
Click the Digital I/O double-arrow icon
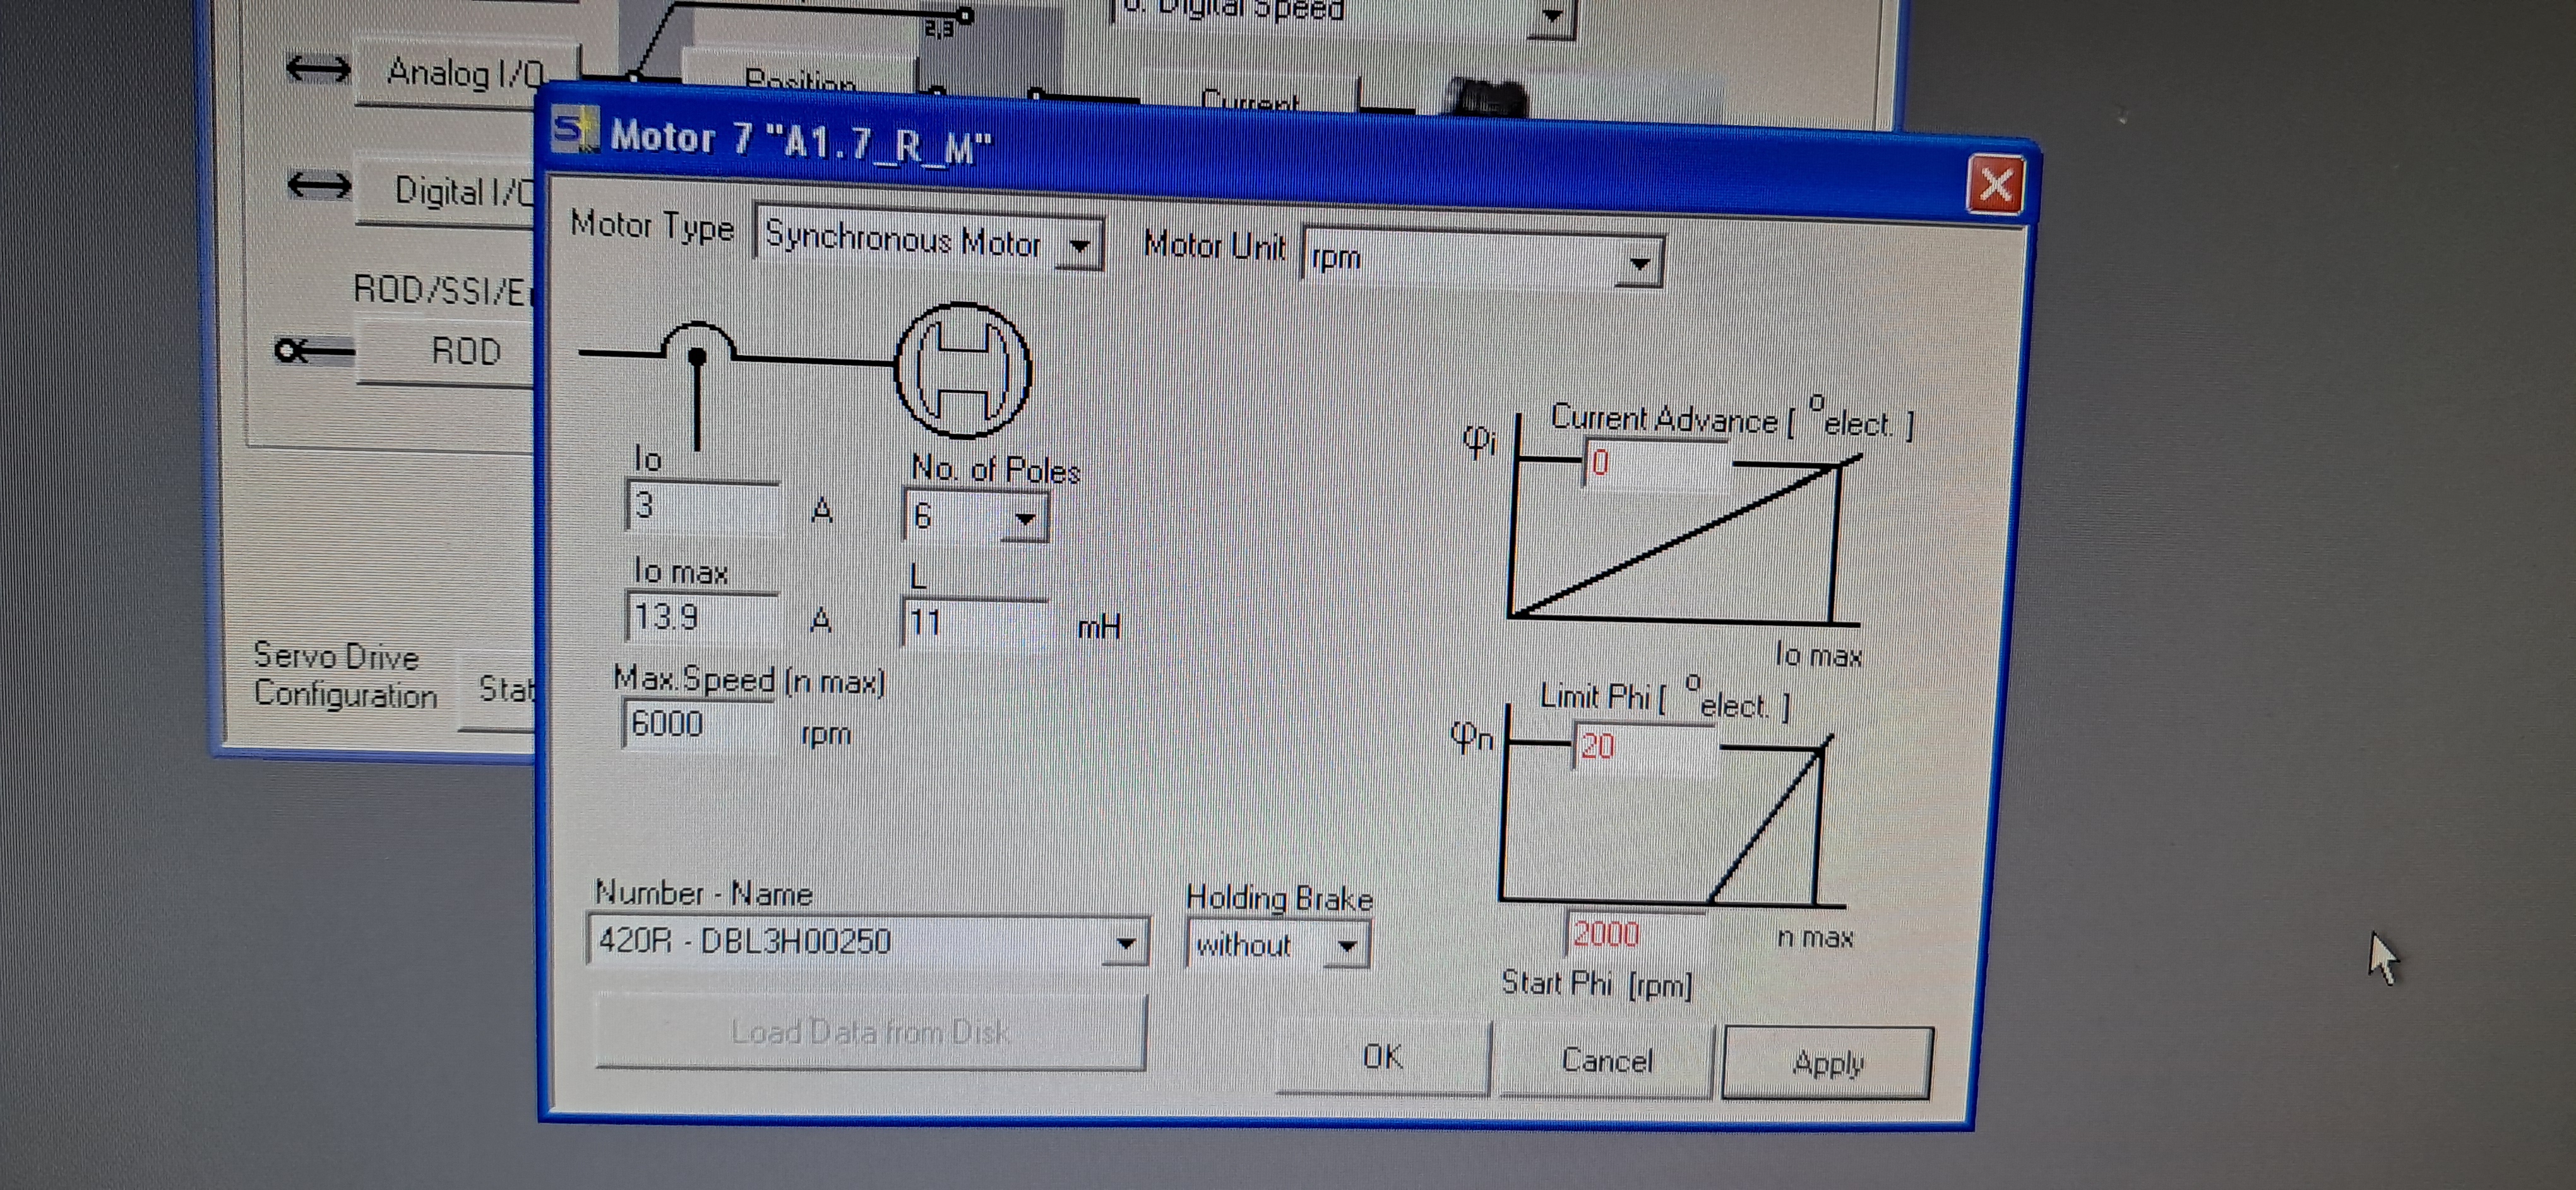tap(319, 185)
